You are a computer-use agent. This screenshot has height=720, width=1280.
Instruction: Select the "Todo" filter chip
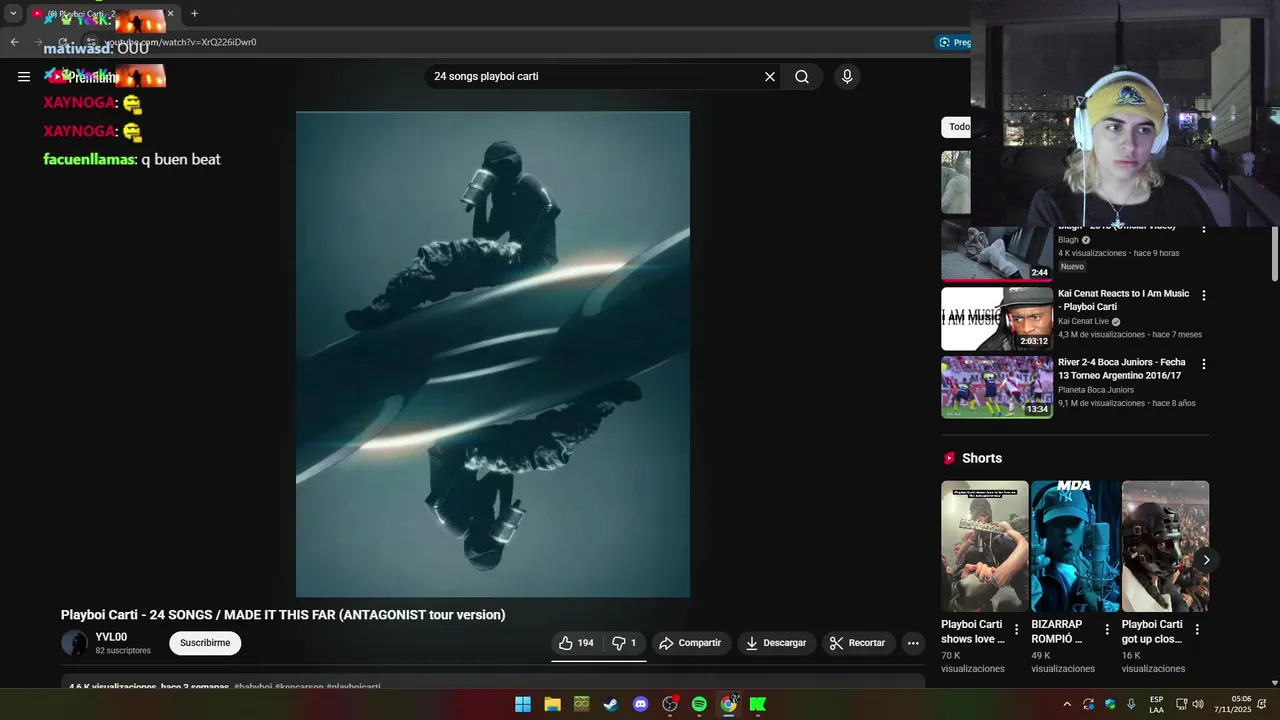(957, 127)
